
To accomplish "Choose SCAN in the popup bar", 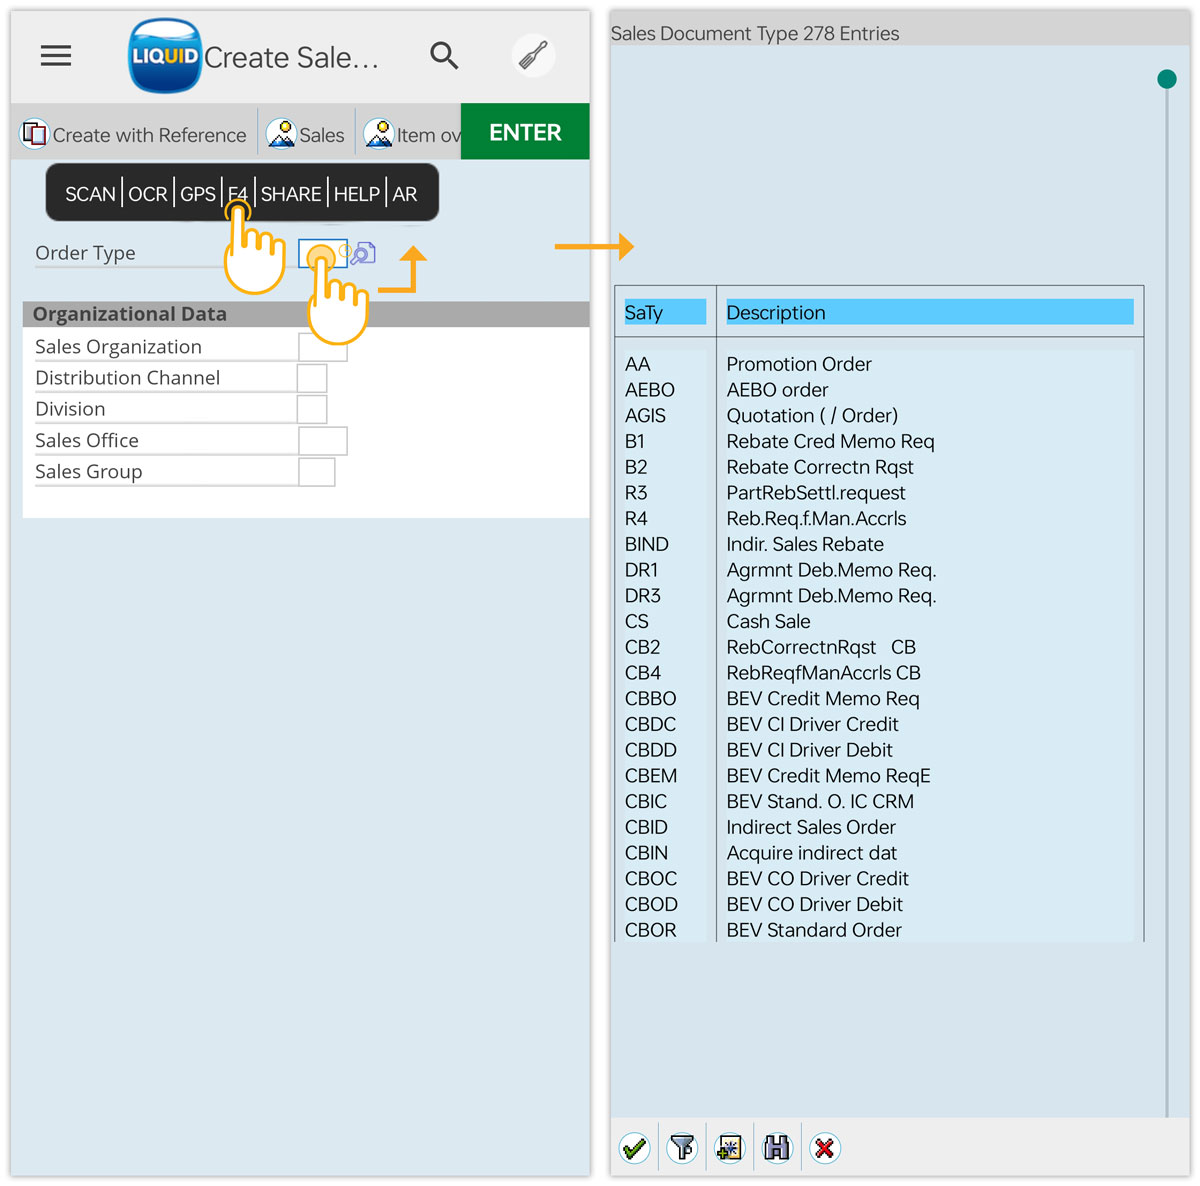I will pyautogui.click(x=90, y=194).
